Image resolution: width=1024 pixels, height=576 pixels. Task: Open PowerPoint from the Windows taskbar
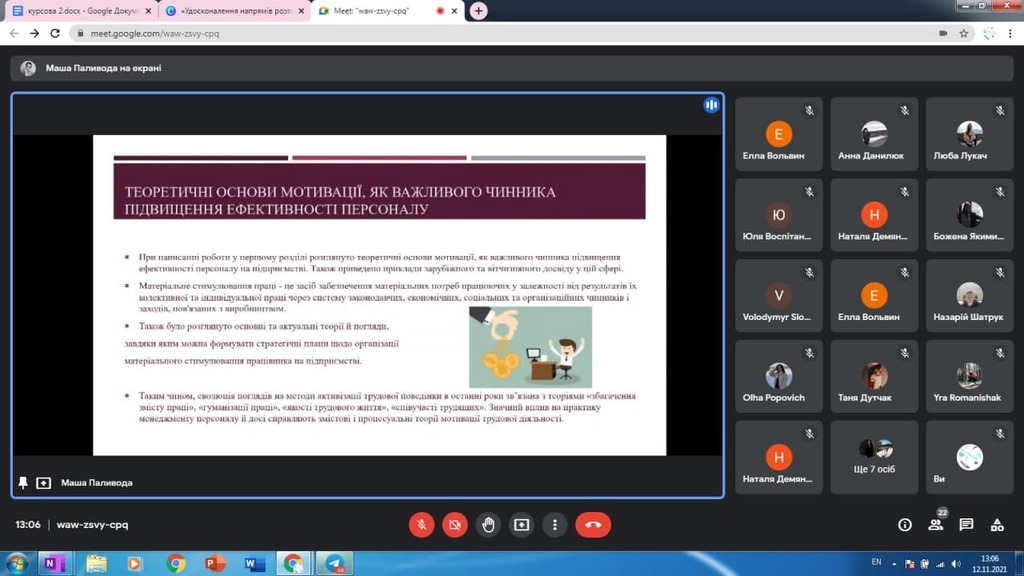click(215, 564)
